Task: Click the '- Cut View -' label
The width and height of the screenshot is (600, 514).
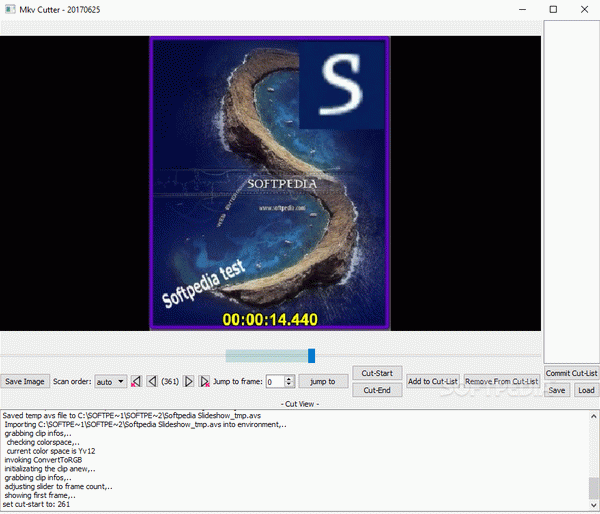Action: coord(300,404)
